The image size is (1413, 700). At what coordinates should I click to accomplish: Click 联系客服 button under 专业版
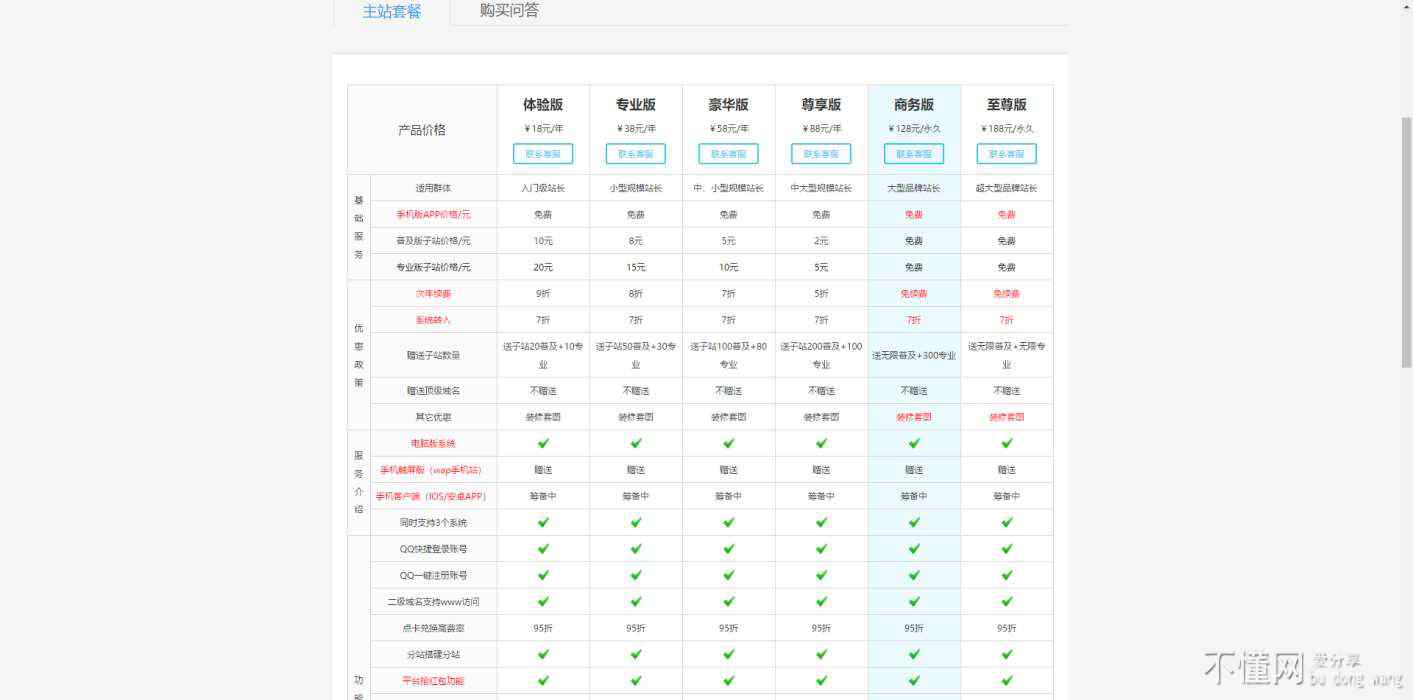pos(635,154)
